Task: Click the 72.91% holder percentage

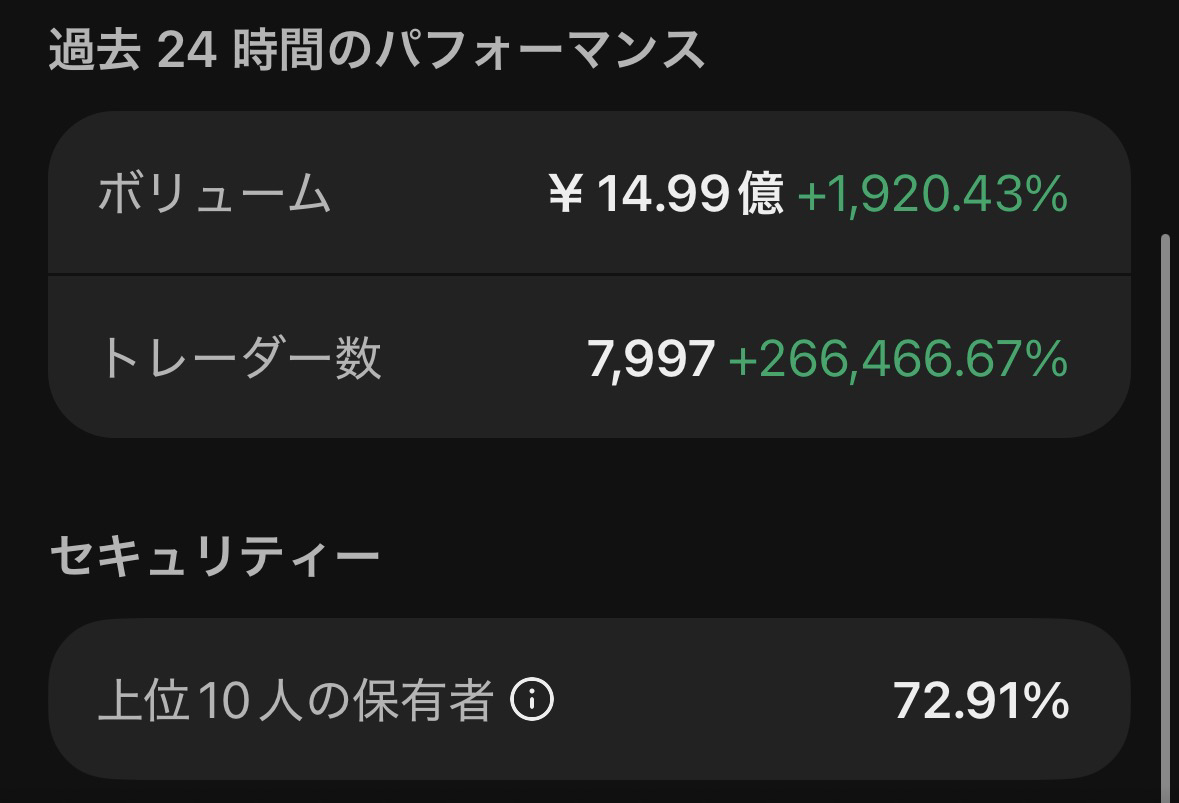Action: [981, 701]
